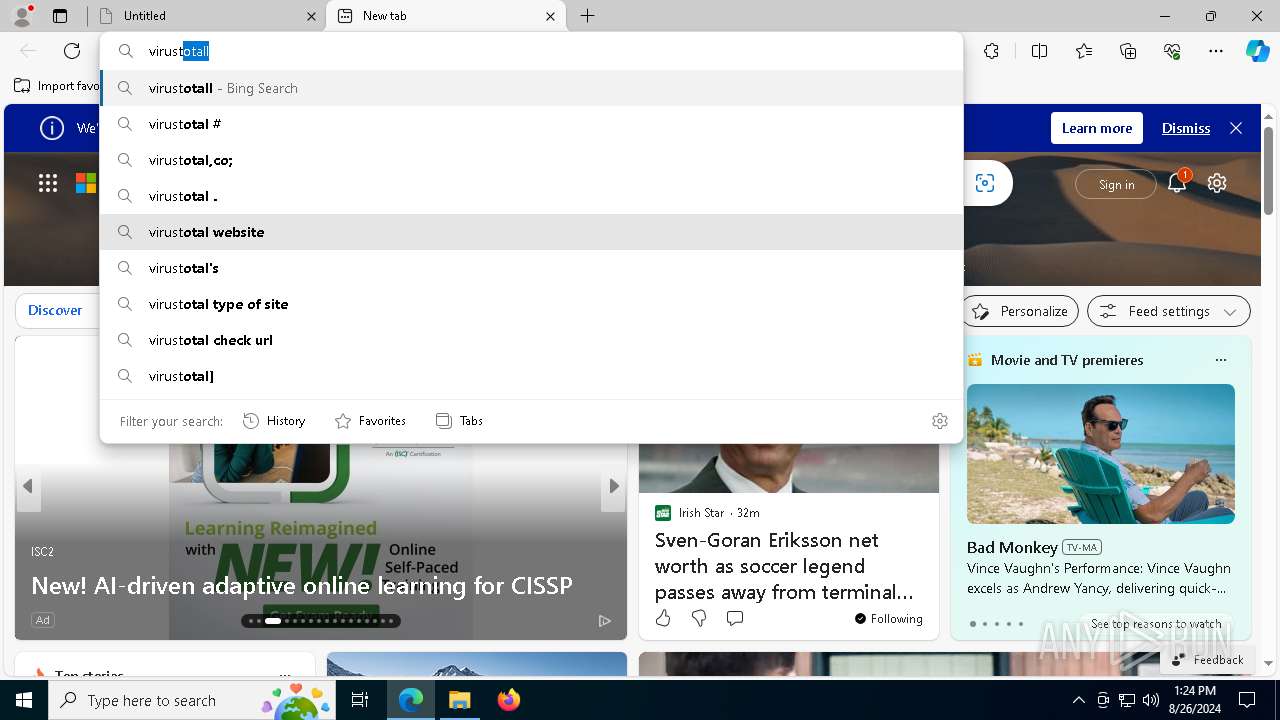Open the Bad Monkey thumbnail image
1280x720 pixels.
[x=1101, y=454]
